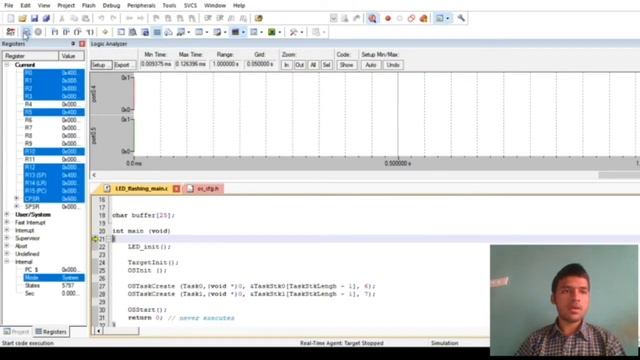Open the Peripherals menu
This screenshot has width=640, height=360.
tap(141, 5)
